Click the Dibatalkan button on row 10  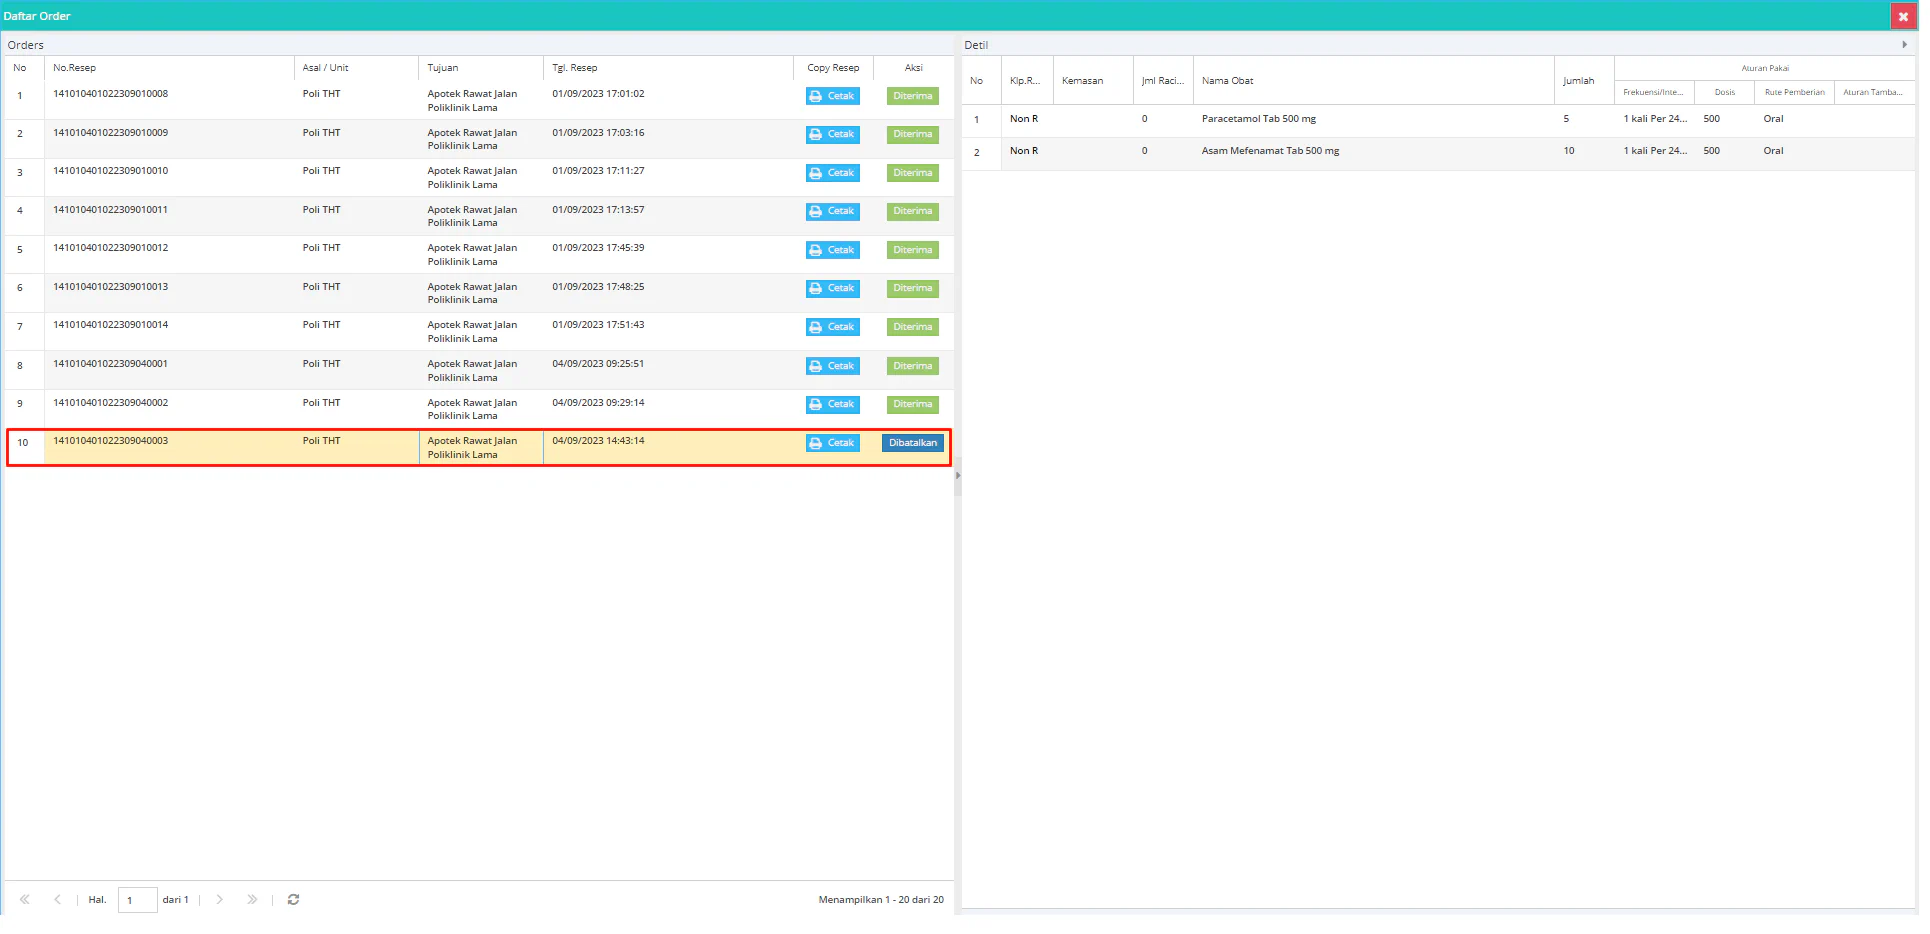[912, 443]
